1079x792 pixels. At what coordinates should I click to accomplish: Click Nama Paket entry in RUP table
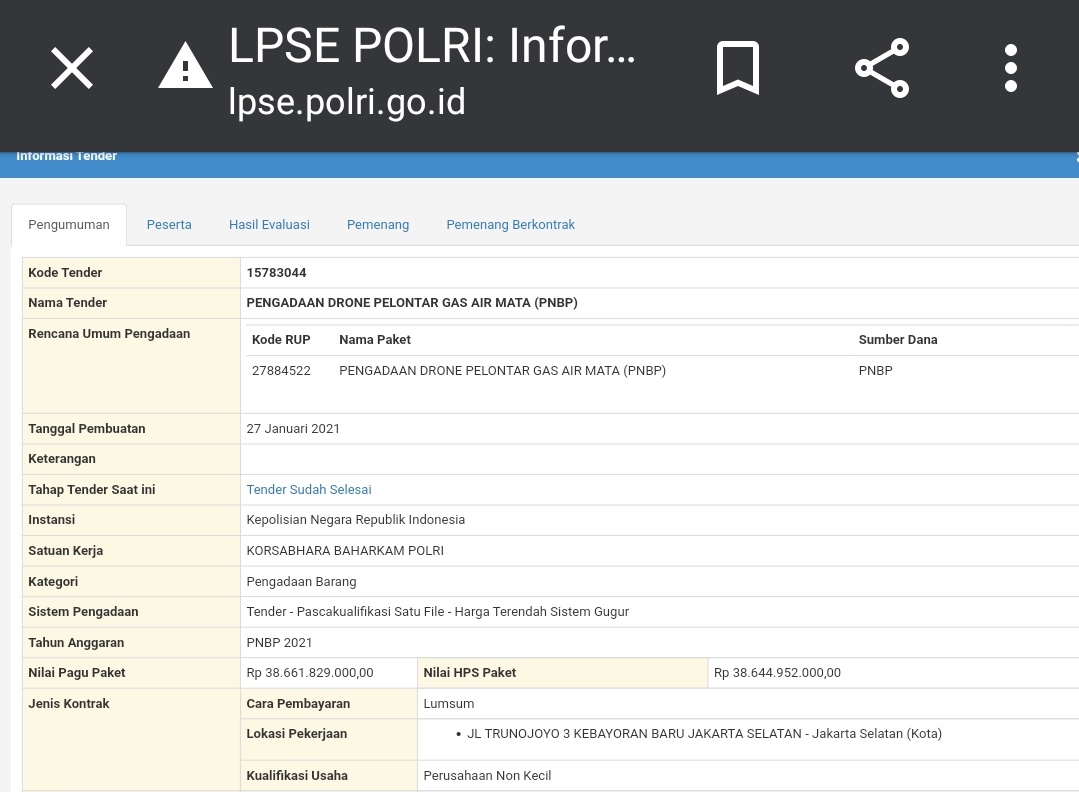point(502,370)
